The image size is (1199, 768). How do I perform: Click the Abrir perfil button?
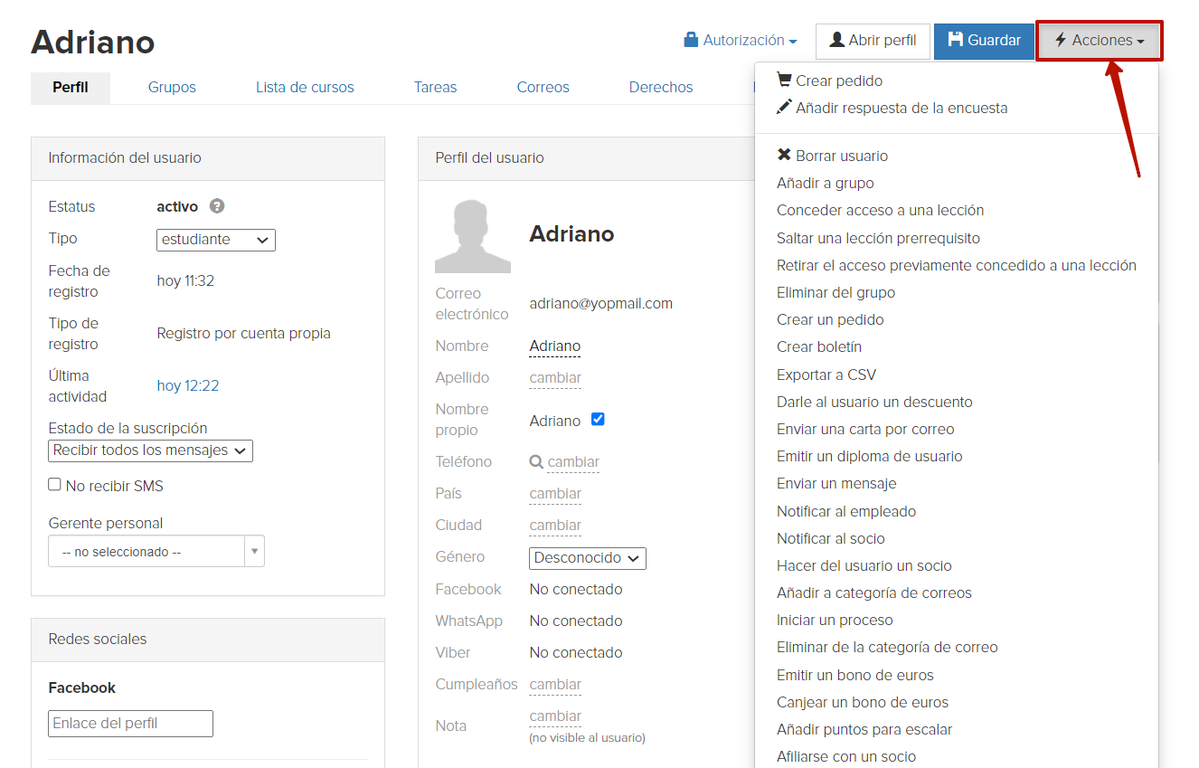point(872,41)
